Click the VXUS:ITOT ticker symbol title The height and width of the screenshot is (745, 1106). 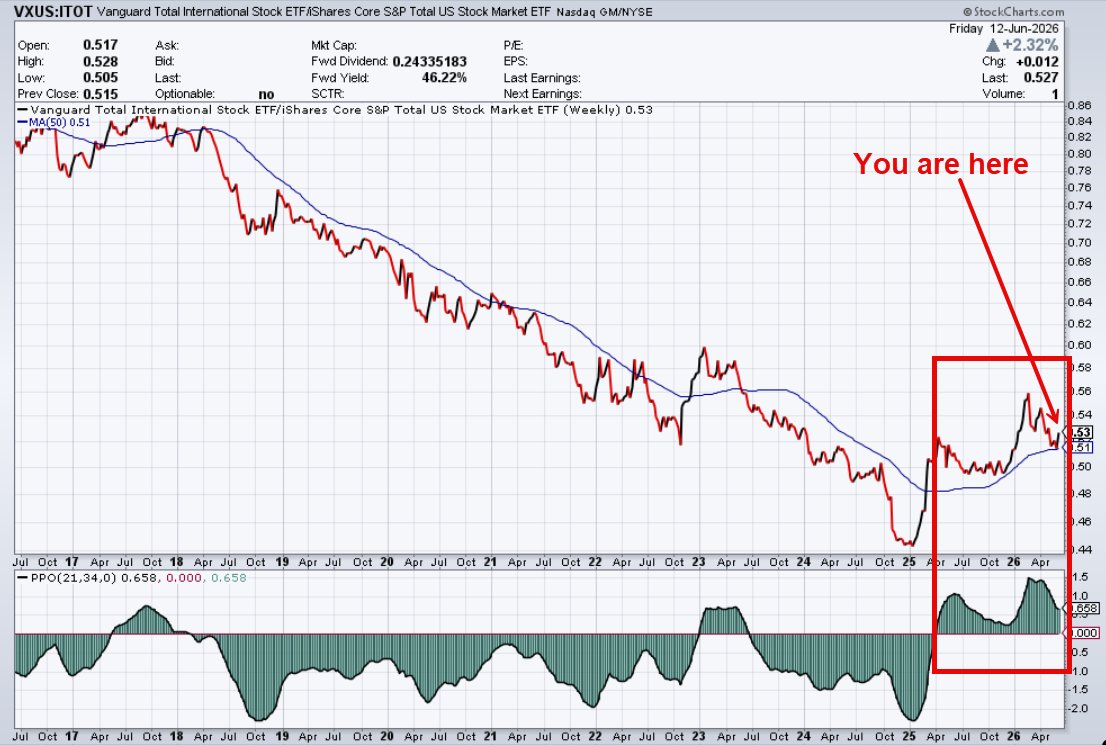[x=53, y=11]
